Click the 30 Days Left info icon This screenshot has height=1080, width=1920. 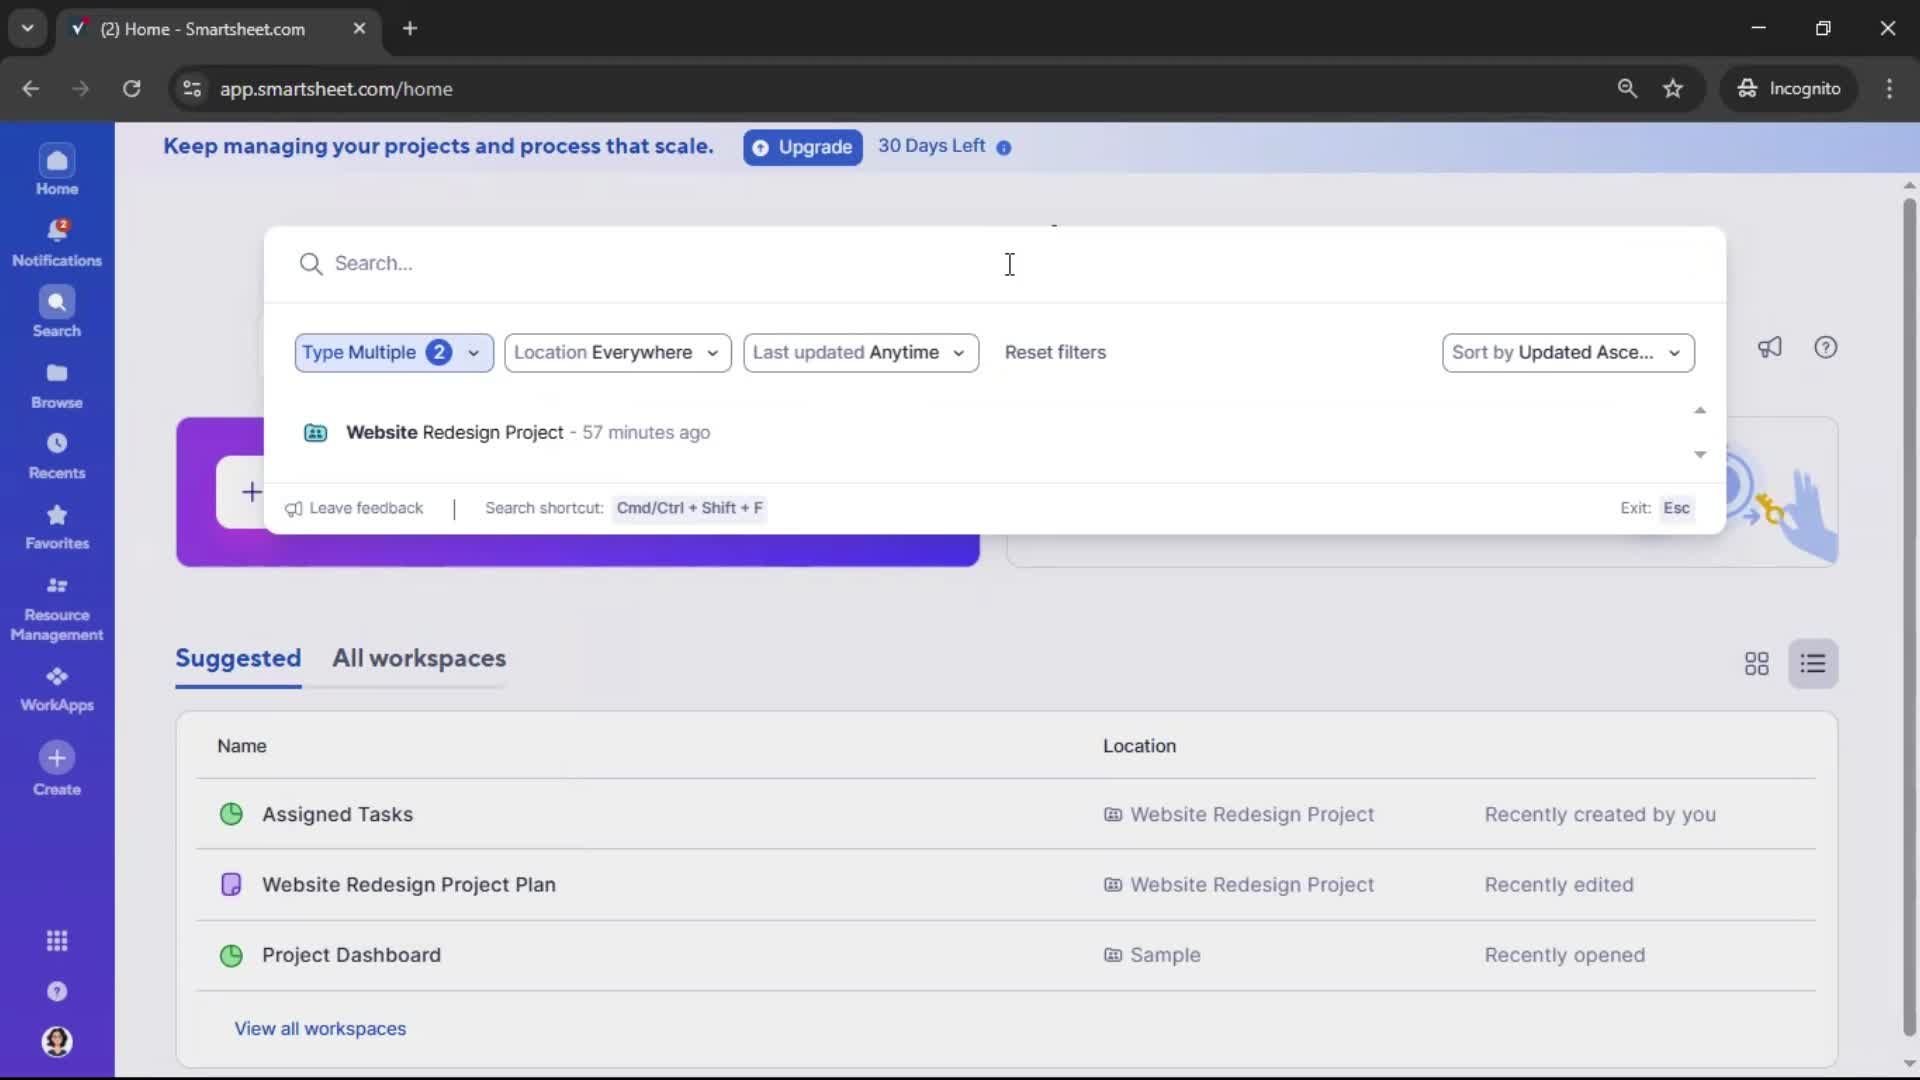[1004, 147]
